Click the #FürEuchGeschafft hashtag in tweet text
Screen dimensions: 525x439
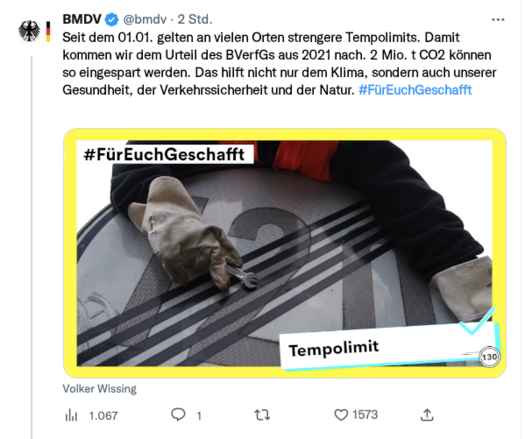coord(415,90)
